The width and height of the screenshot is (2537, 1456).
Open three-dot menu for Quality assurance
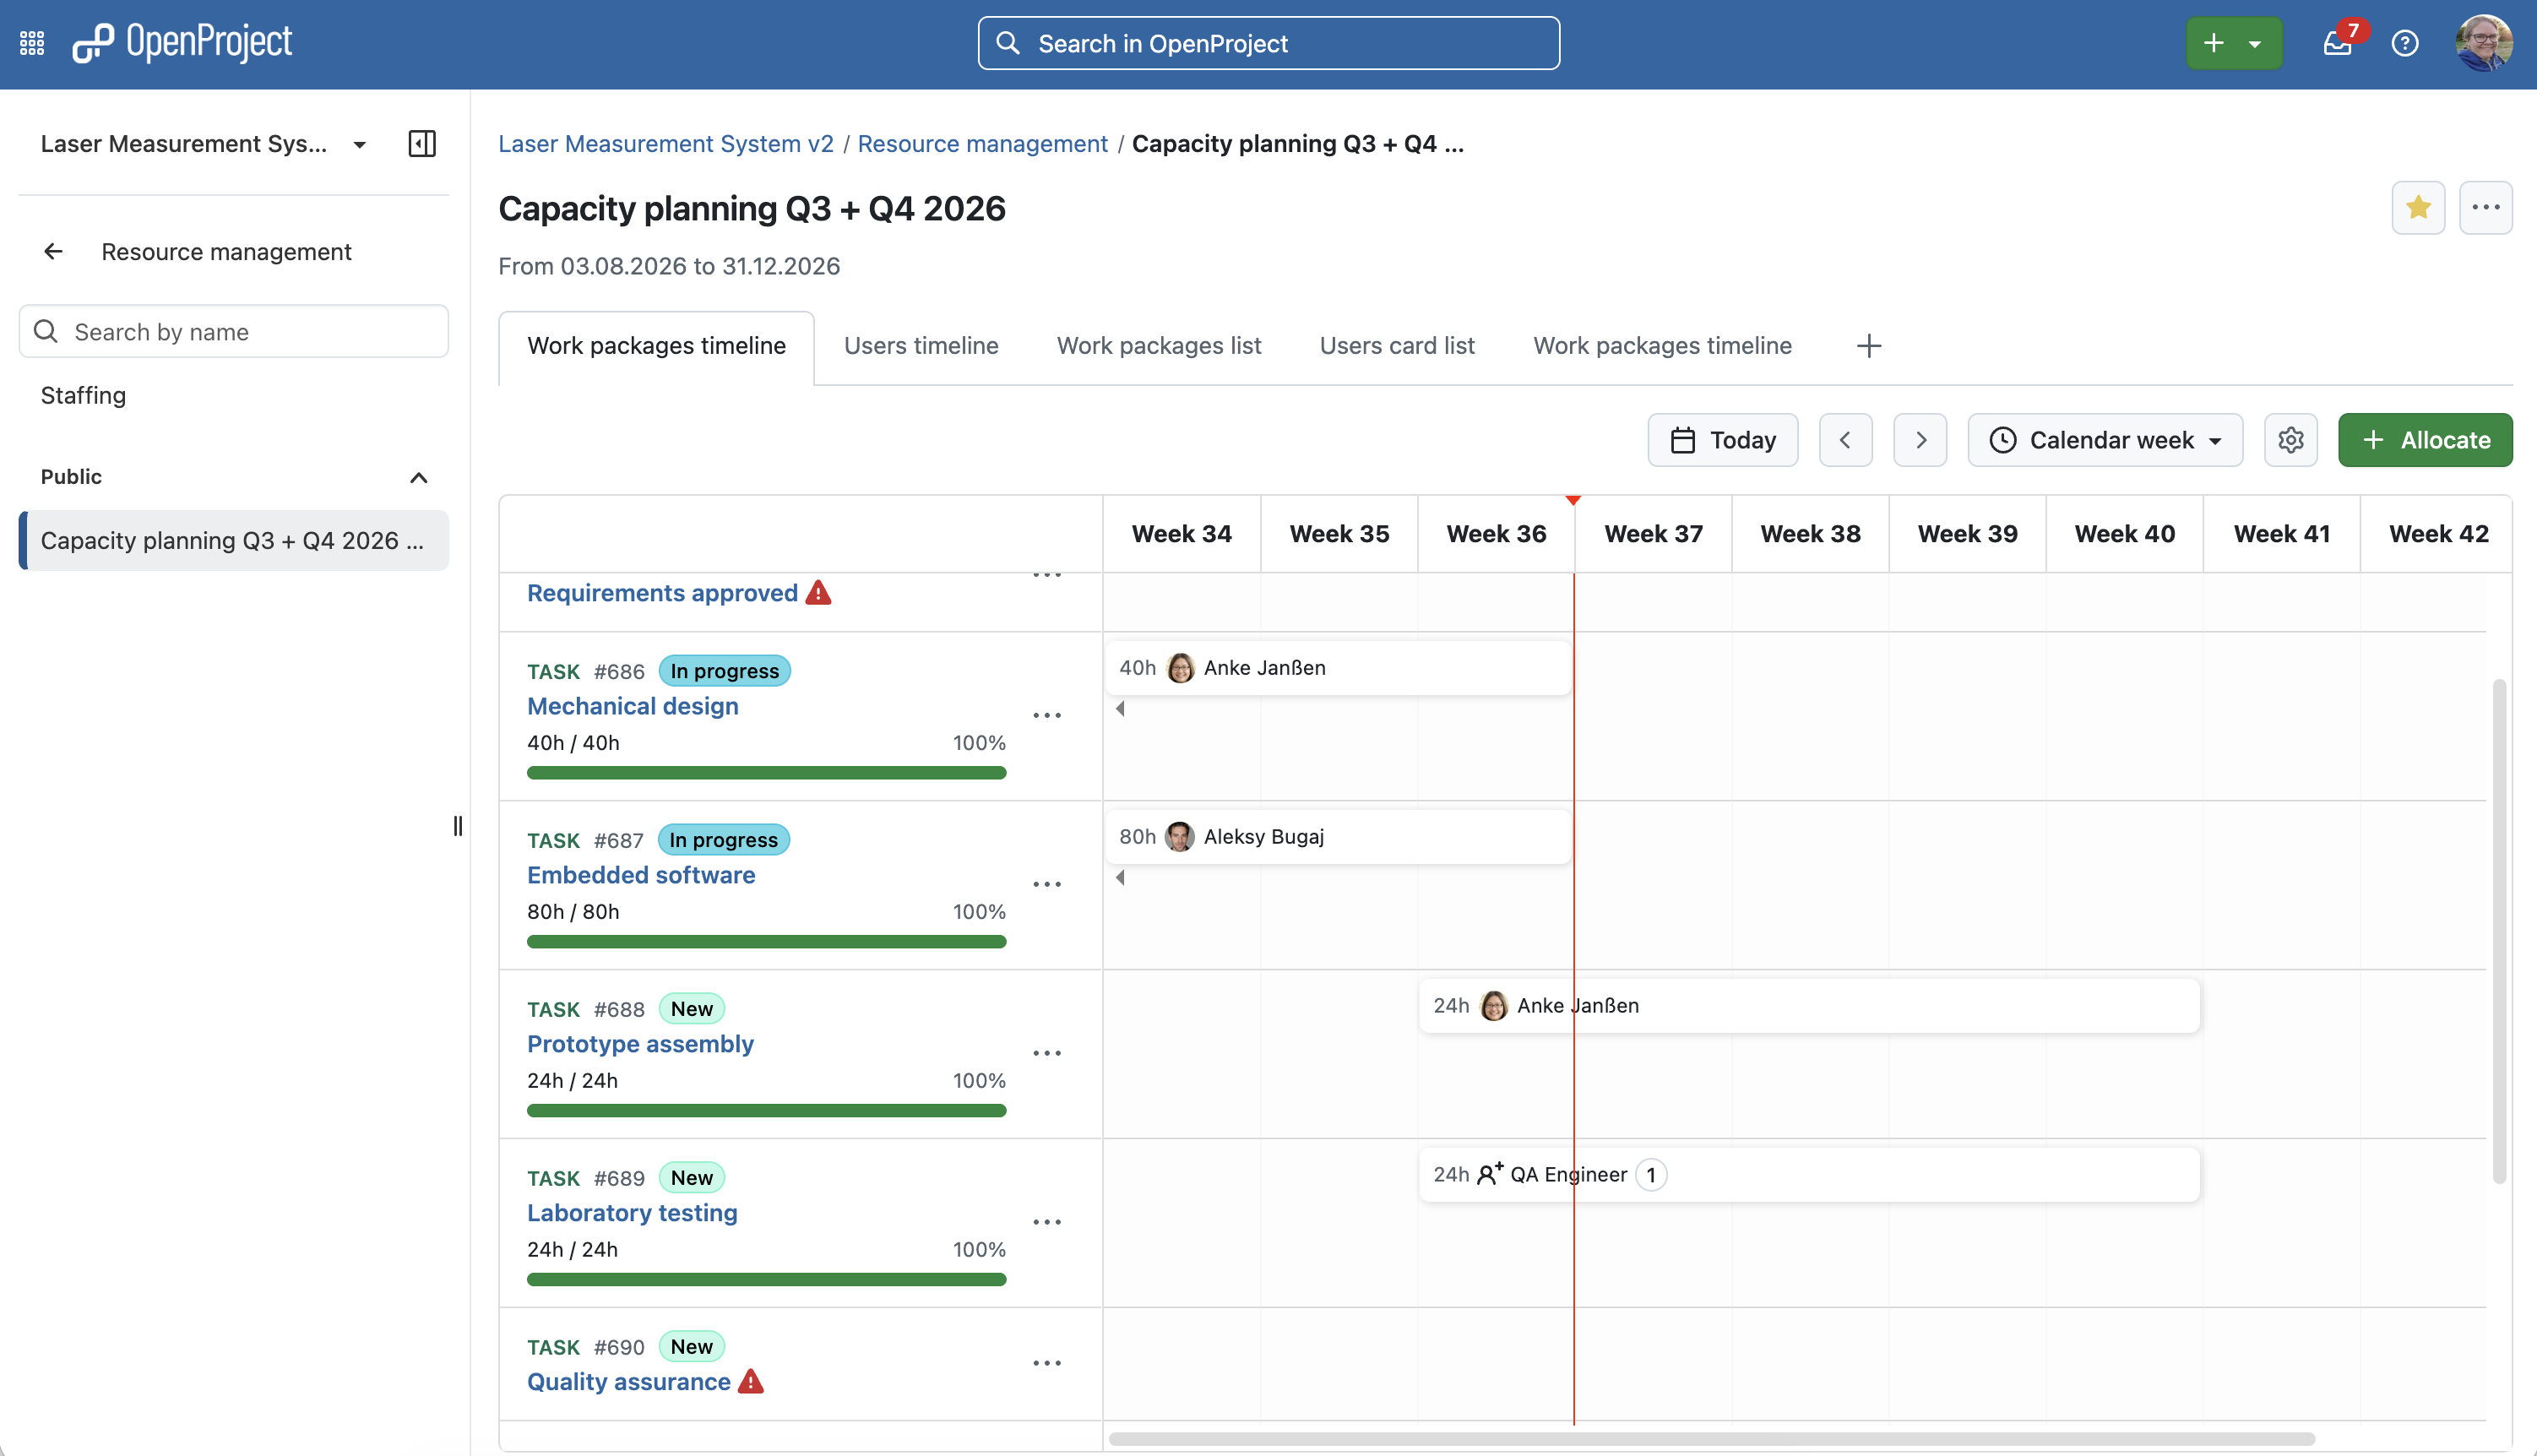tap(1047, 1363)
